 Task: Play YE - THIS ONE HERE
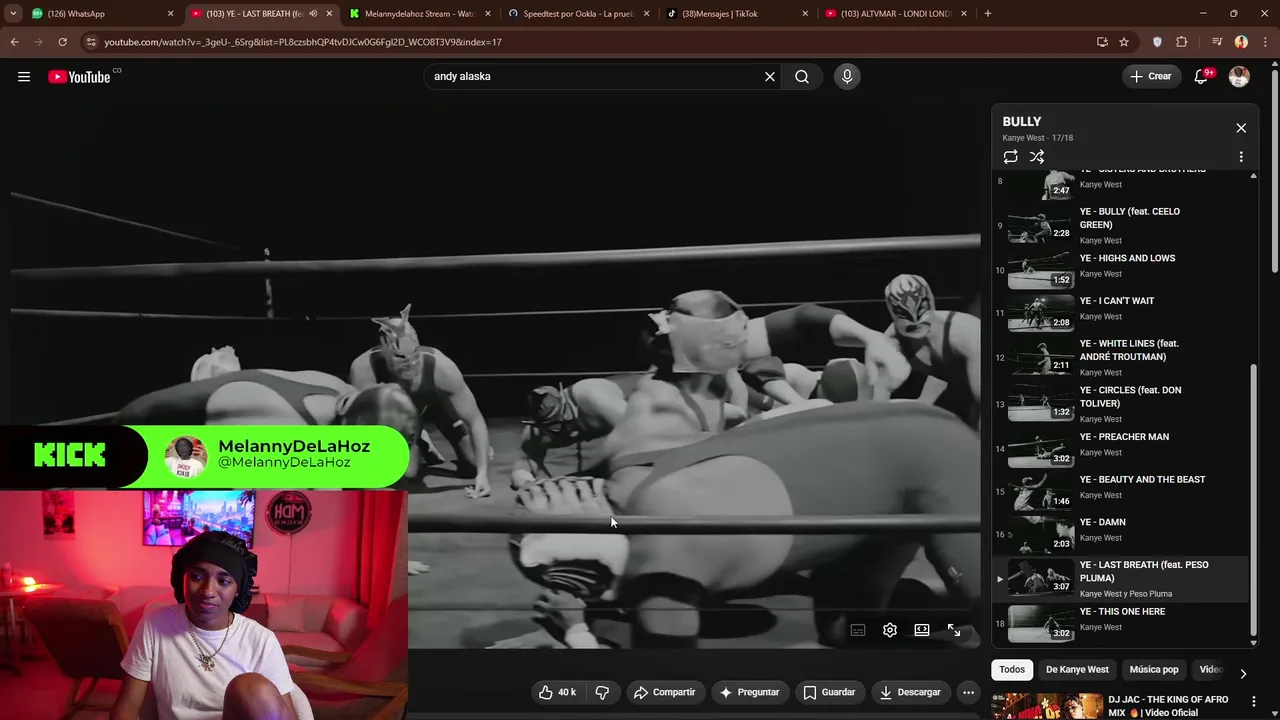point(1120,623)
